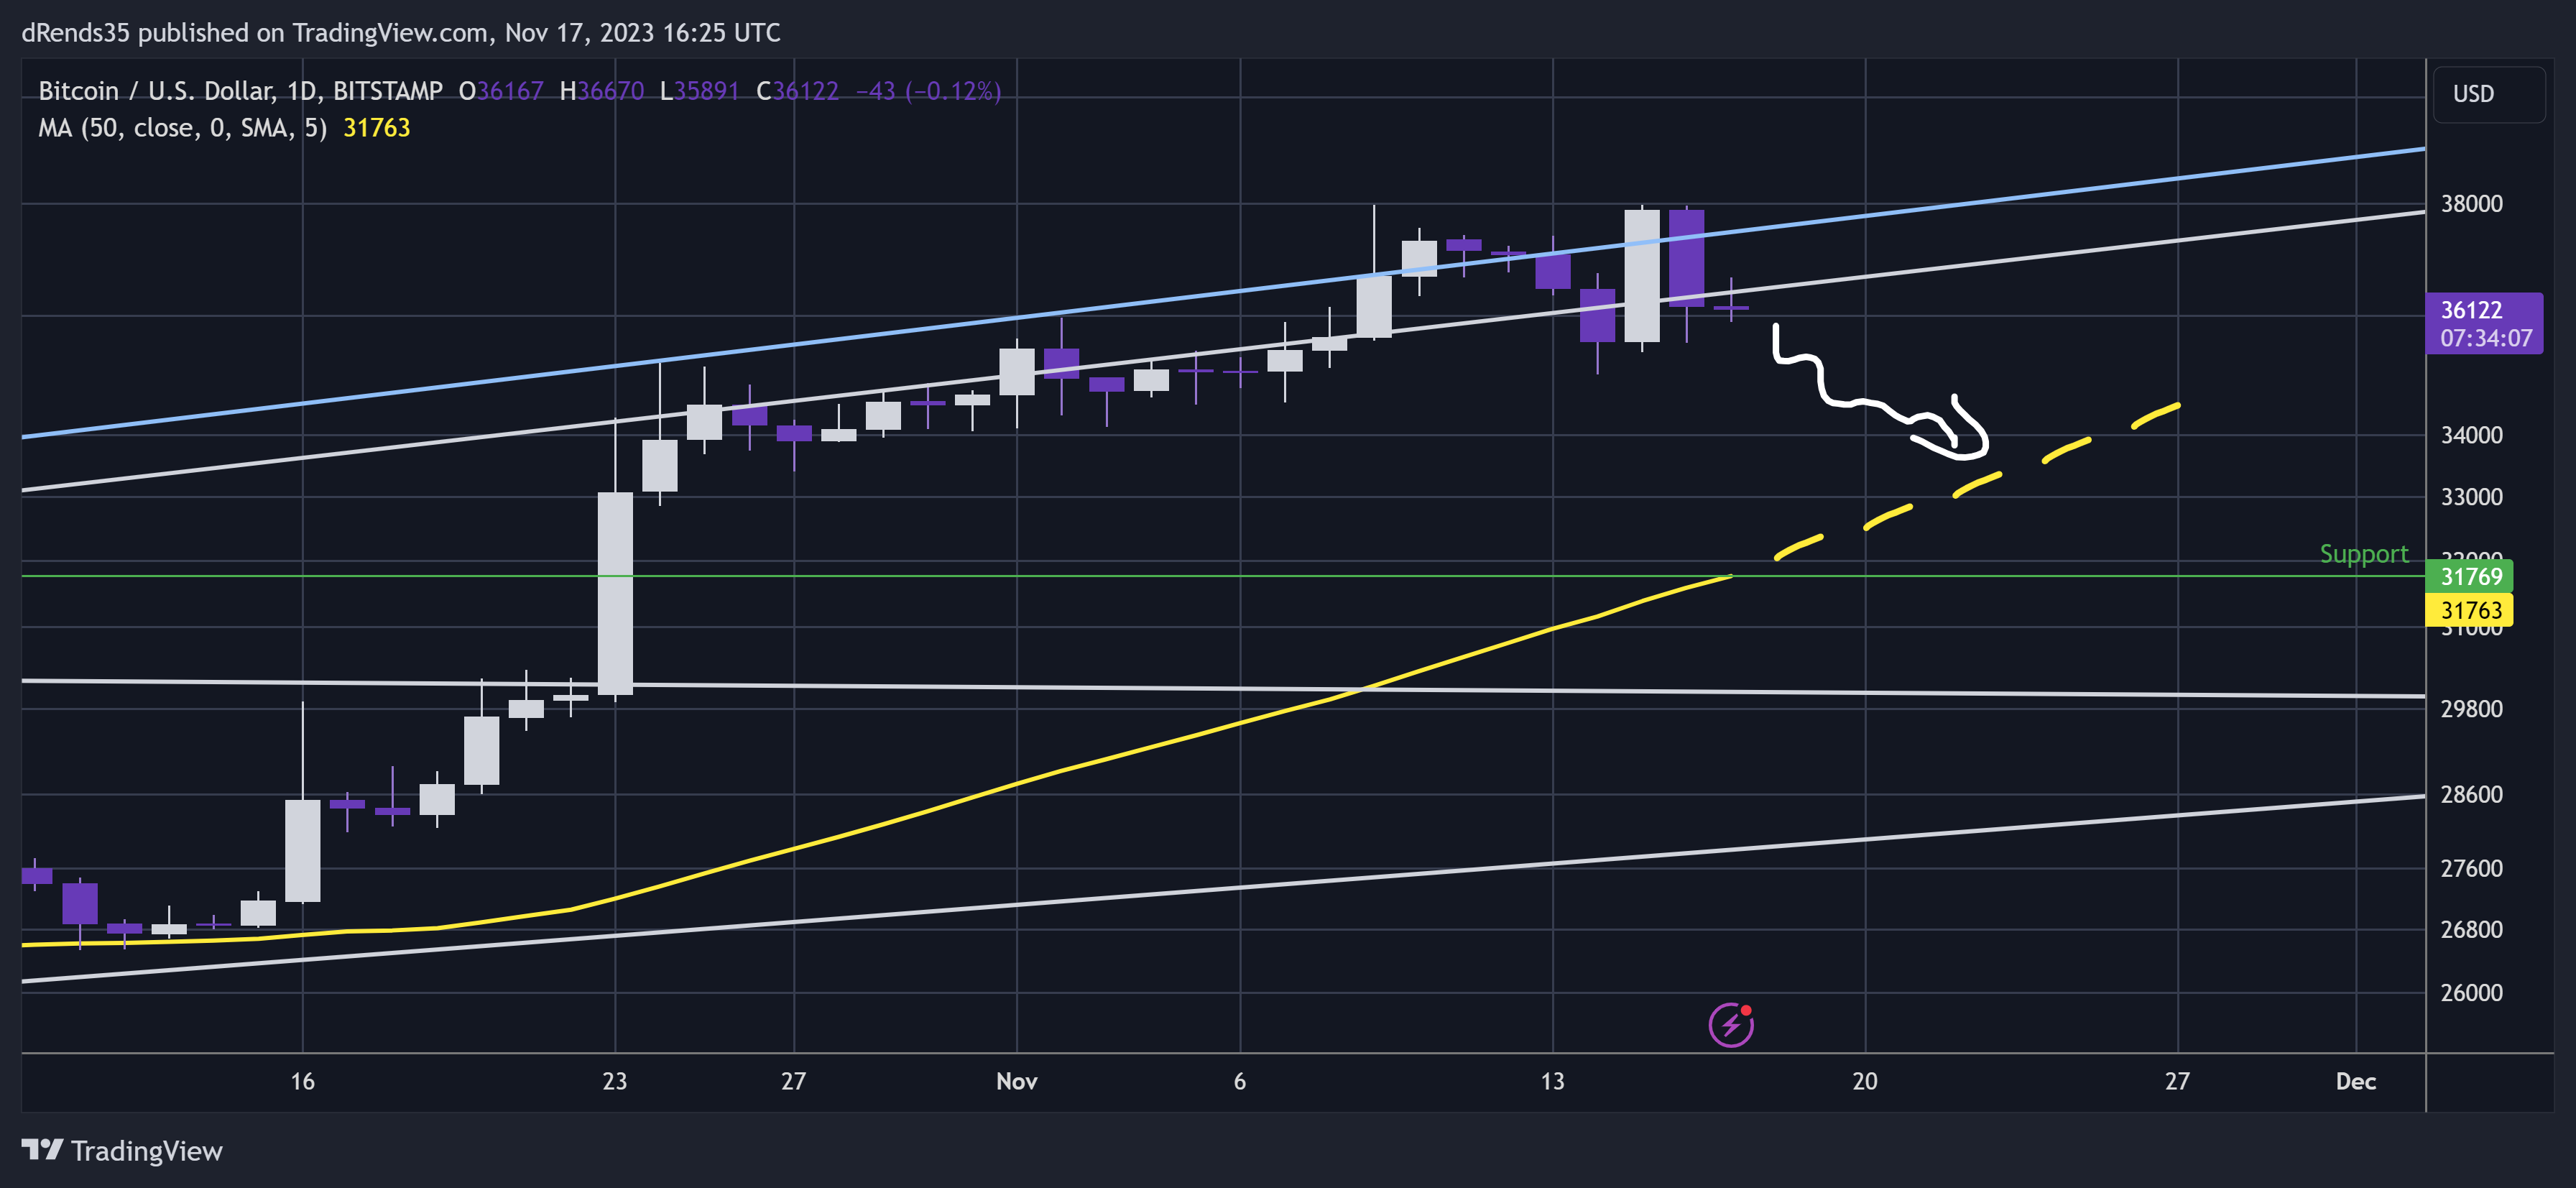Click the 34000 price axis label
2576x1188 pixels.
click(x=2471, y=435)
